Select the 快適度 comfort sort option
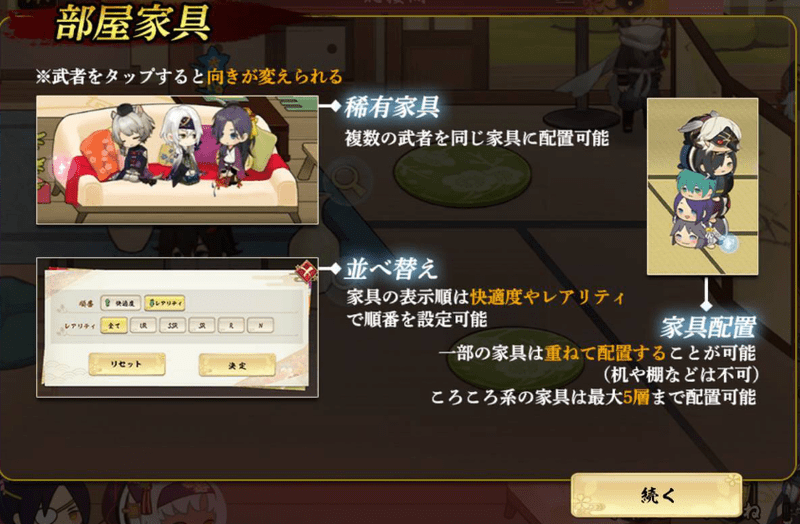800x524 pixels. click(x=120, y=303)
